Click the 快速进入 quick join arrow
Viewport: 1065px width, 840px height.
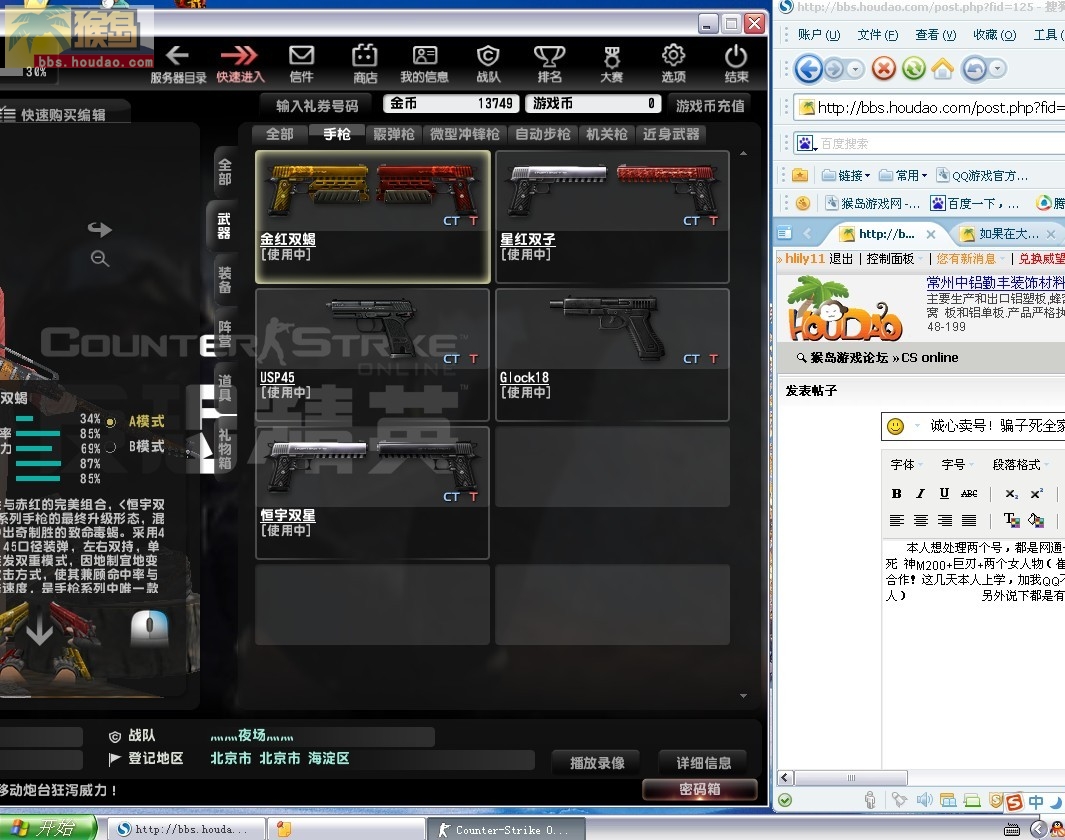point(240,64)
